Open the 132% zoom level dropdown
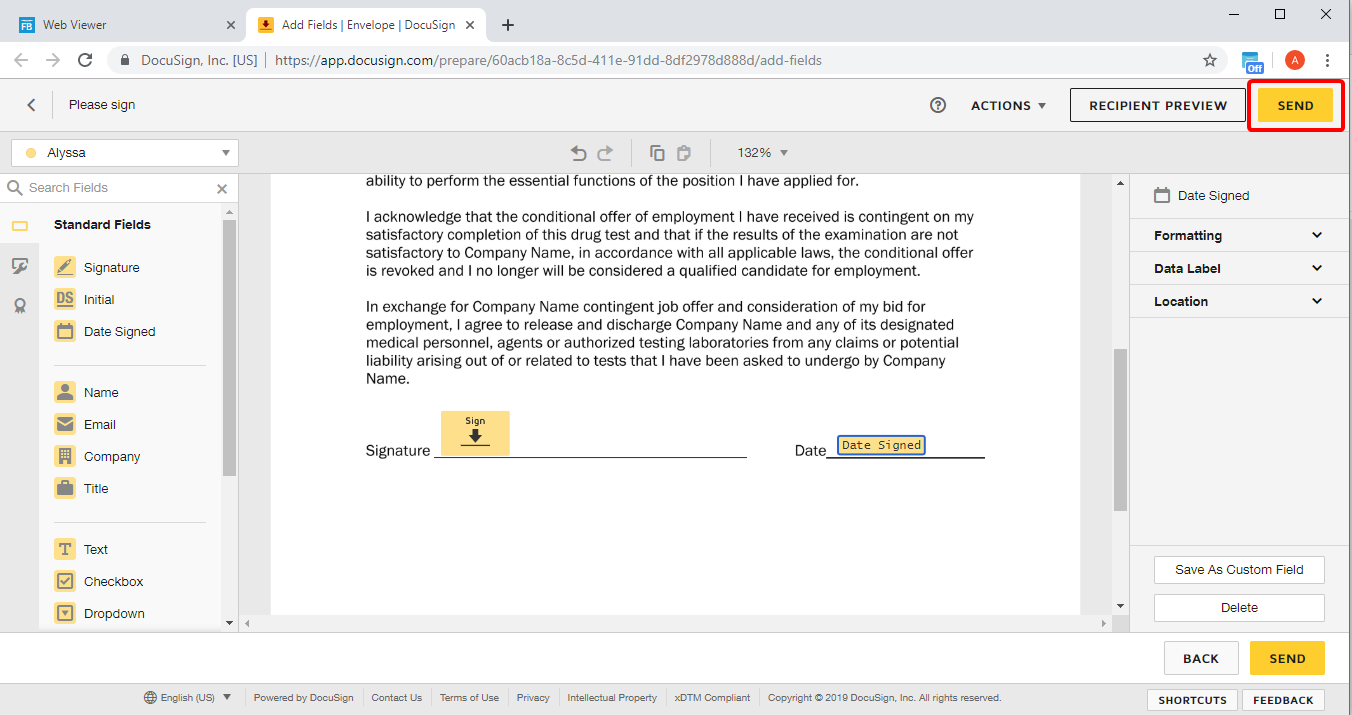 (x=762, y=153)
